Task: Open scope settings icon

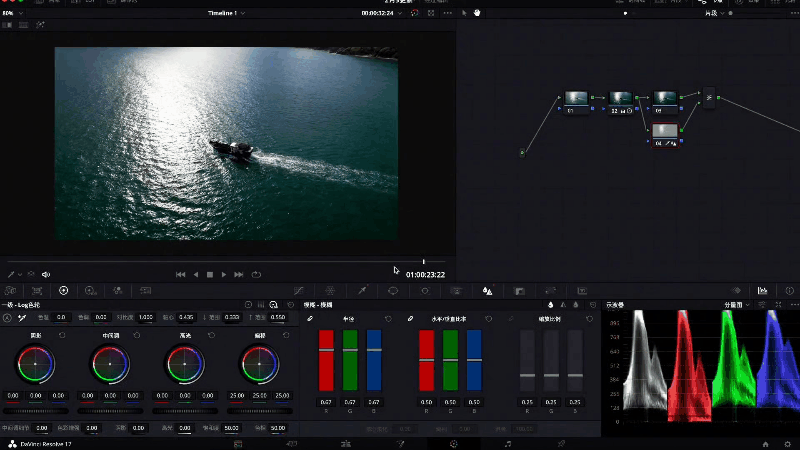Action: point(762,305)
